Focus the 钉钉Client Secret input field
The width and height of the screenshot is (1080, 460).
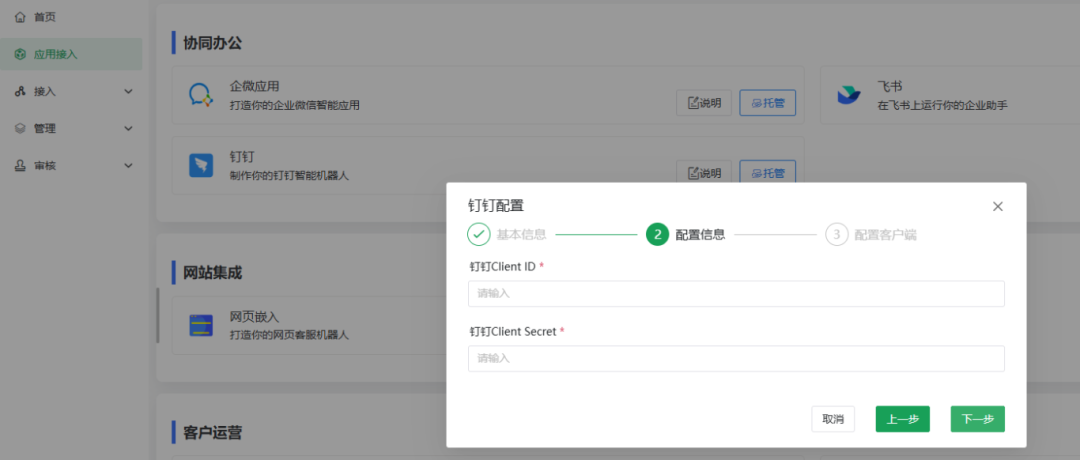tap(736, 358)
